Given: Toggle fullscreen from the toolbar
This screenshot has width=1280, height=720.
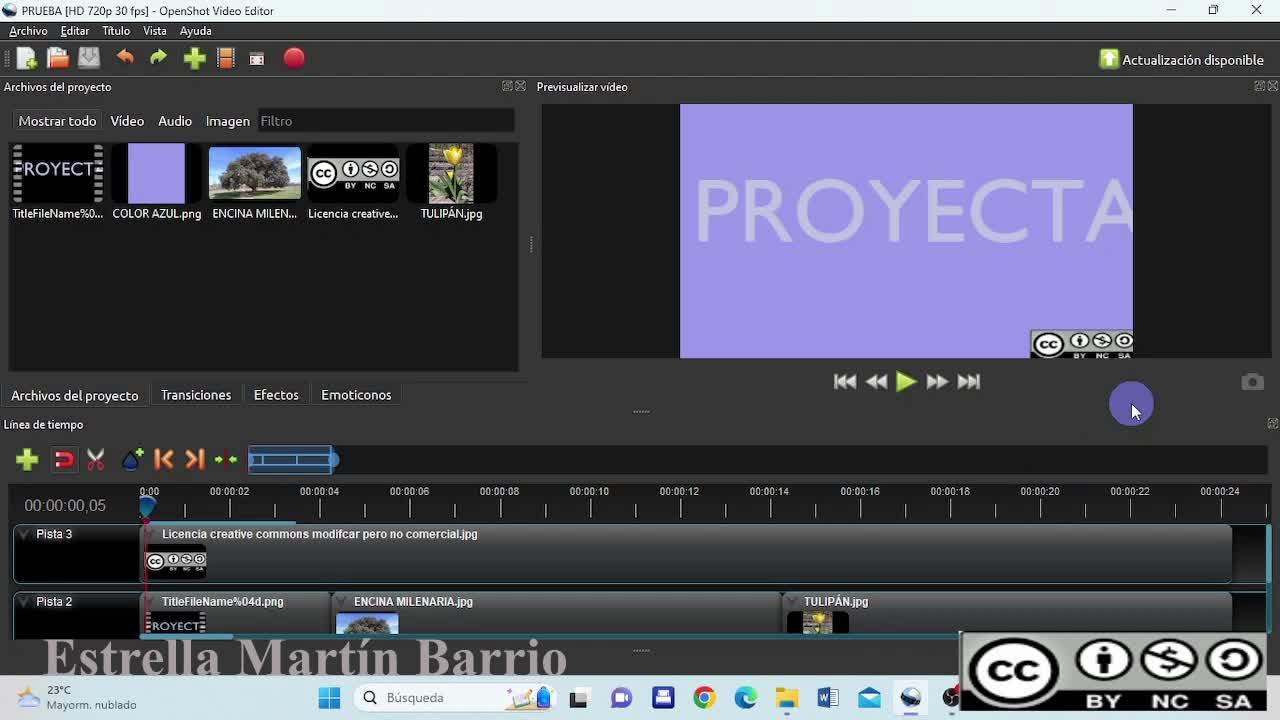Looking at the screenshot, I should [x=257, y=59].
